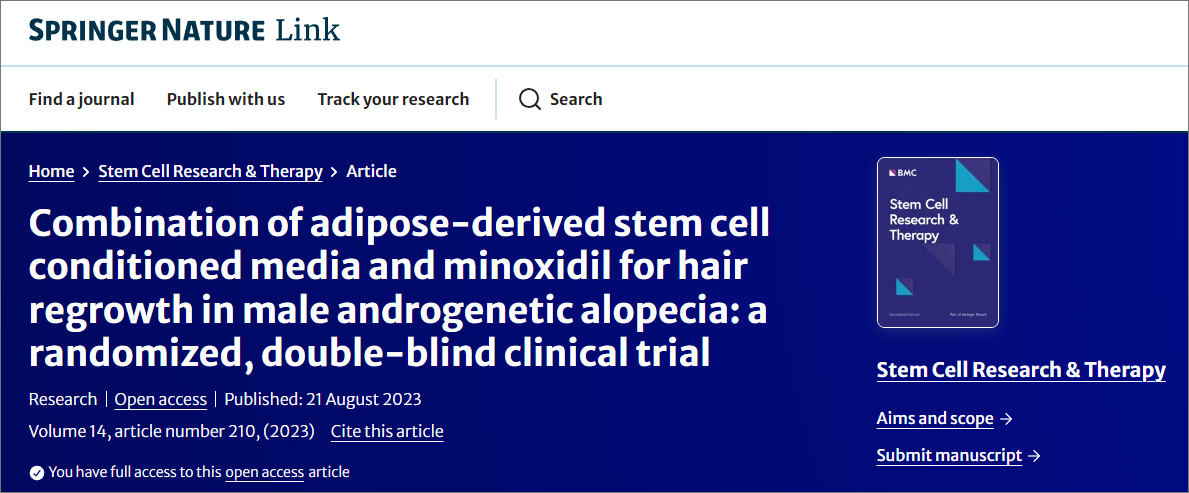Click the full access checkmark icon
Viewport: 1189px width, 493px height.
coord(37,472)
